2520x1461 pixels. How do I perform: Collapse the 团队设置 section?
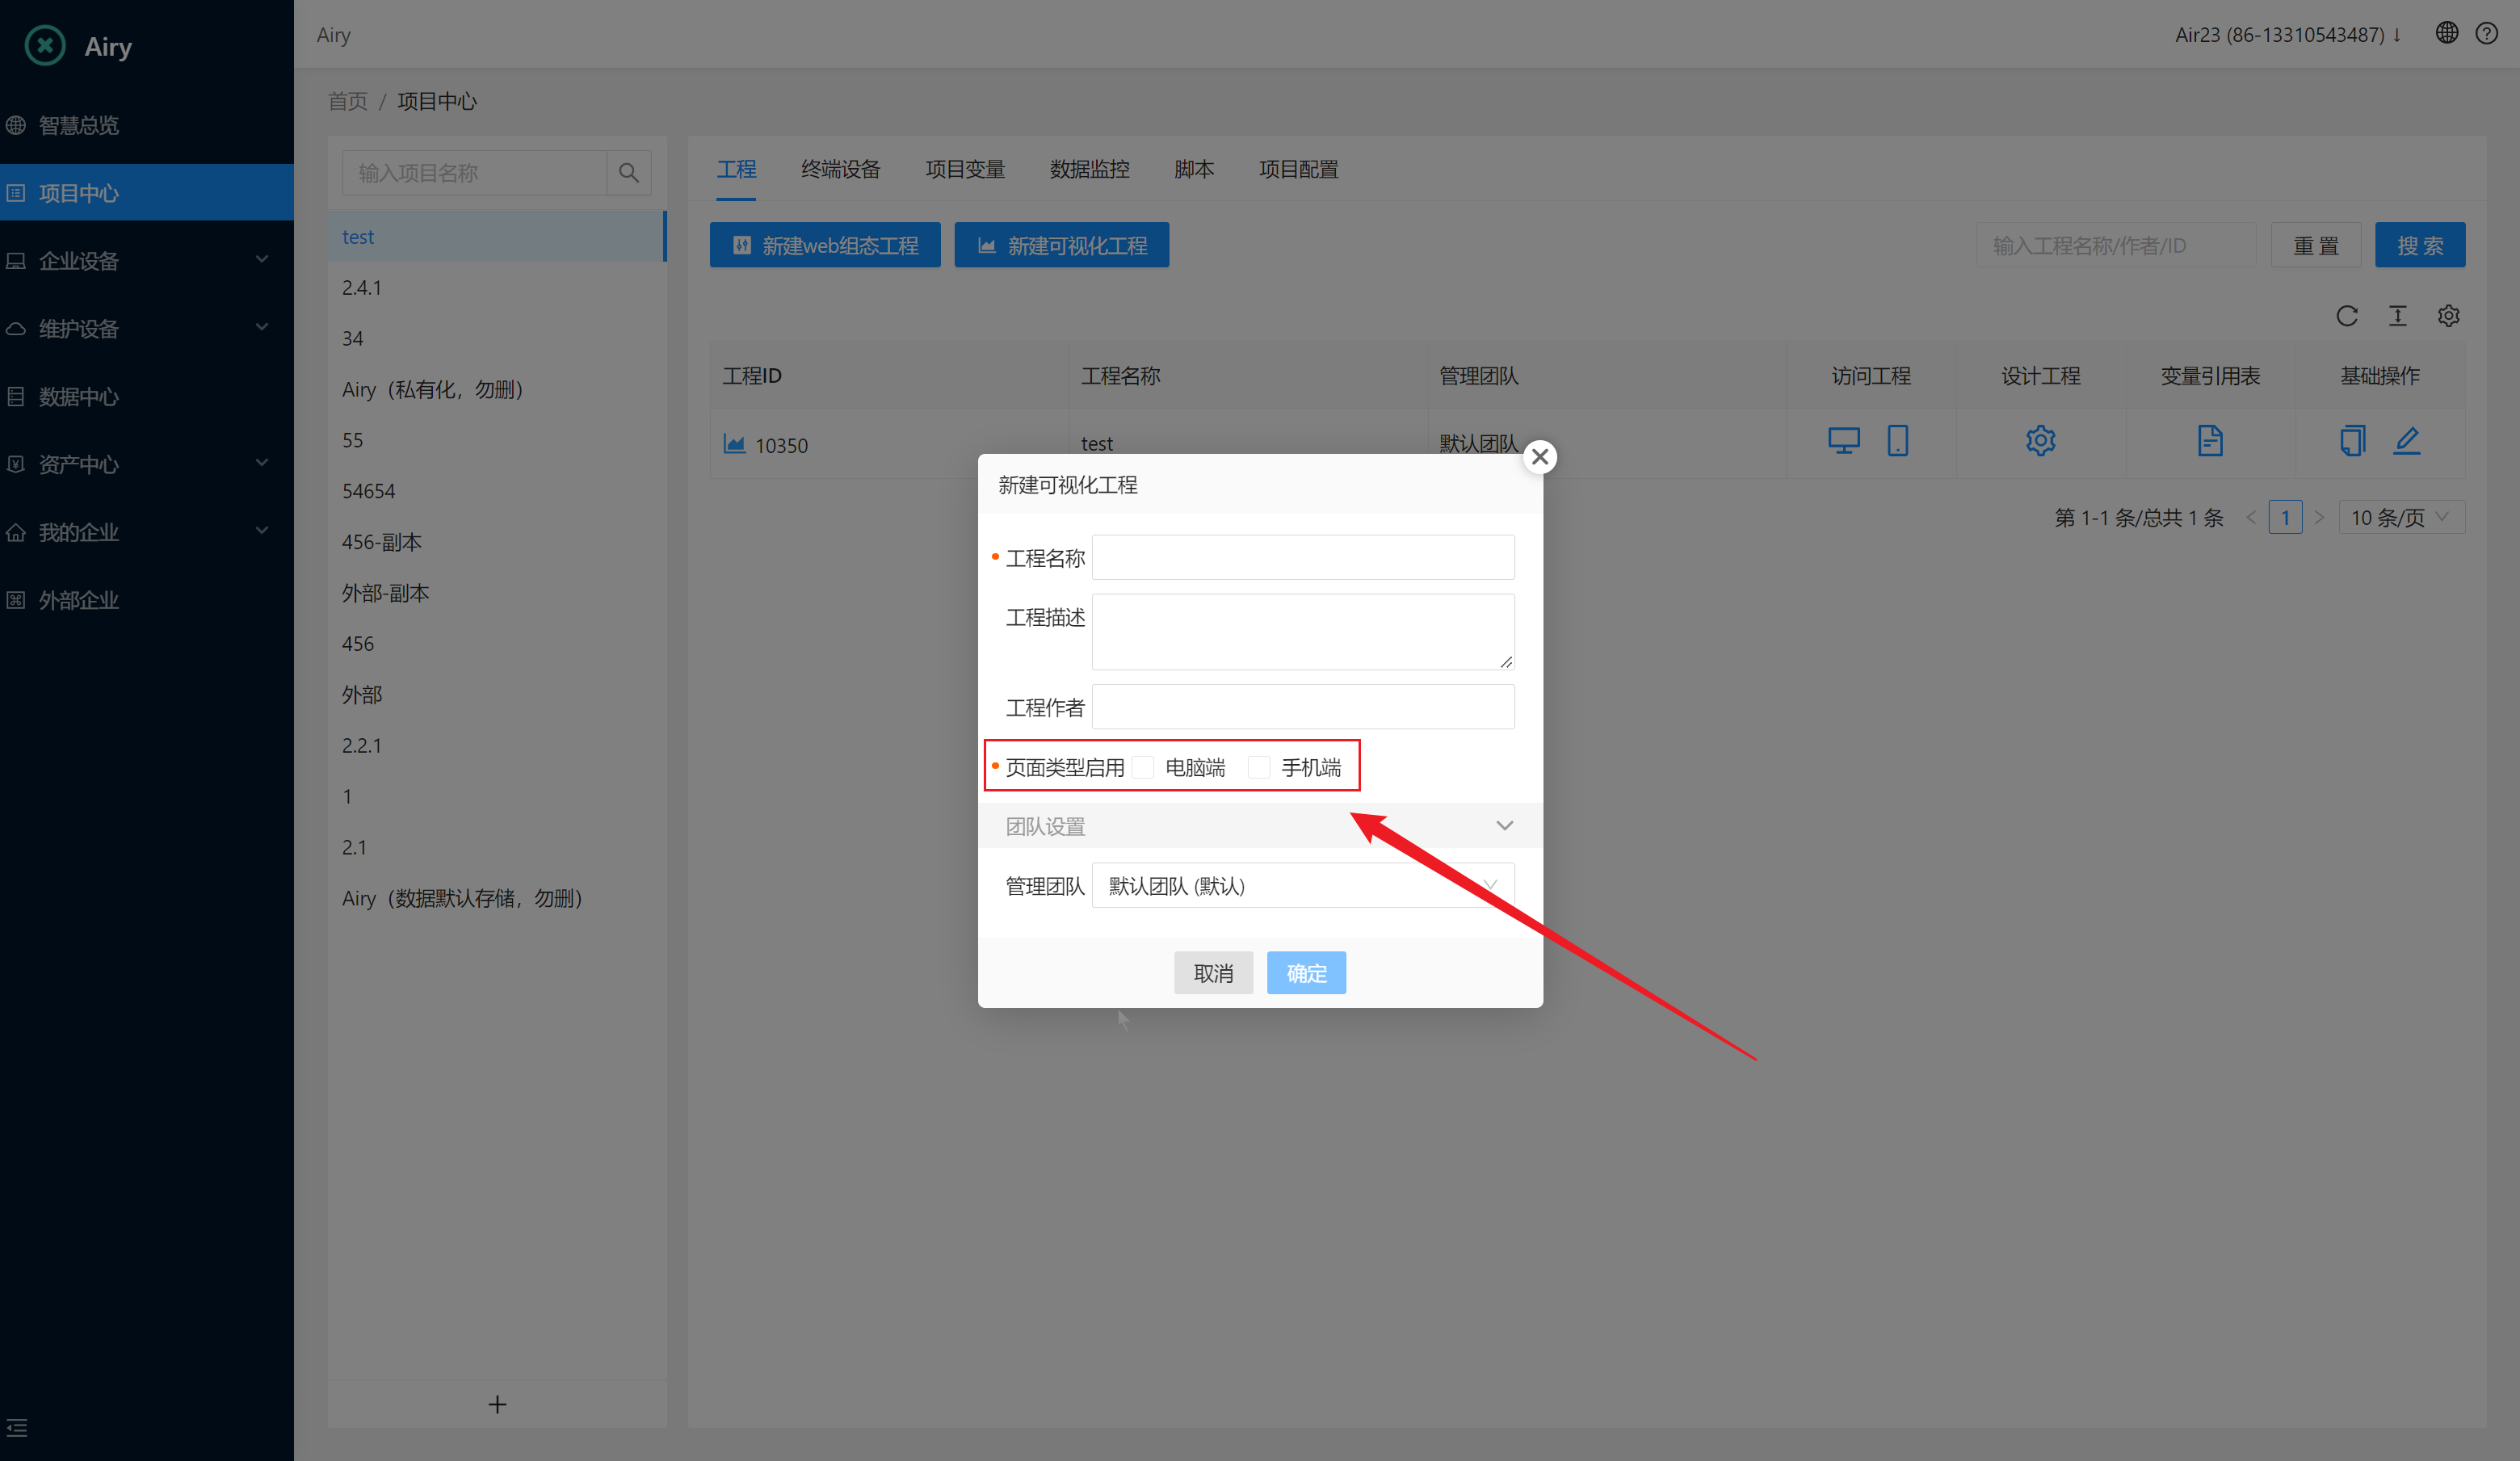tap(1504, 825)
